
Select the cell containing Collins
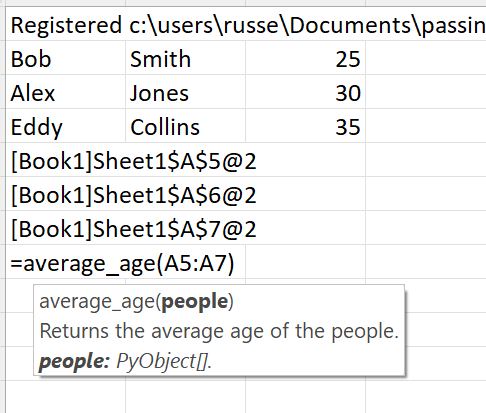[x=185, y=126]
